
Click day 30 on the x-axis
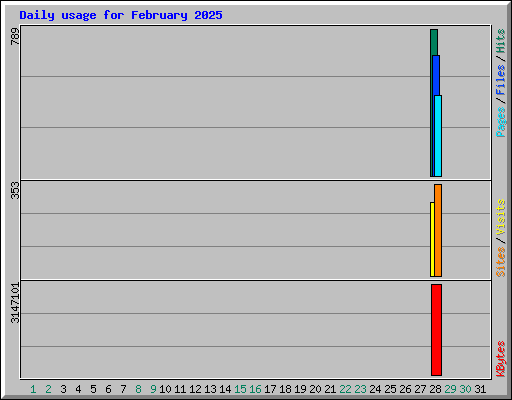465,389
